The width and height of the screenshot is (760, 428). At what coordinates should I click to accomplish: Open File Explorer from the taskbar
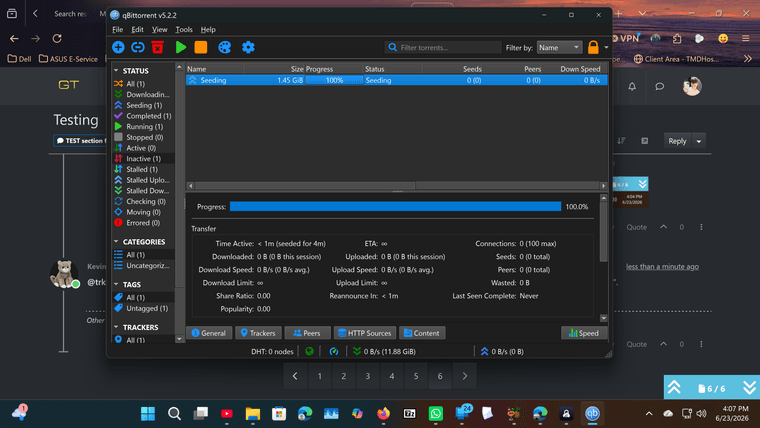tap(253, 413)
